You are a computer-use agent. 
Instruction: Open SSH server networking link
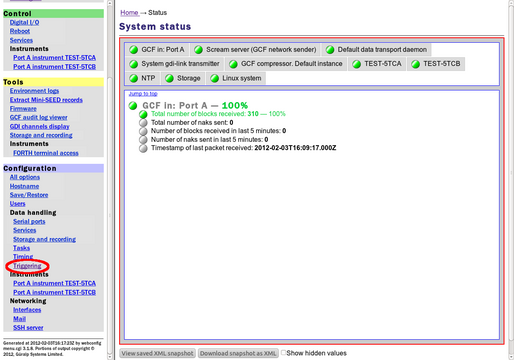[28, 328]
